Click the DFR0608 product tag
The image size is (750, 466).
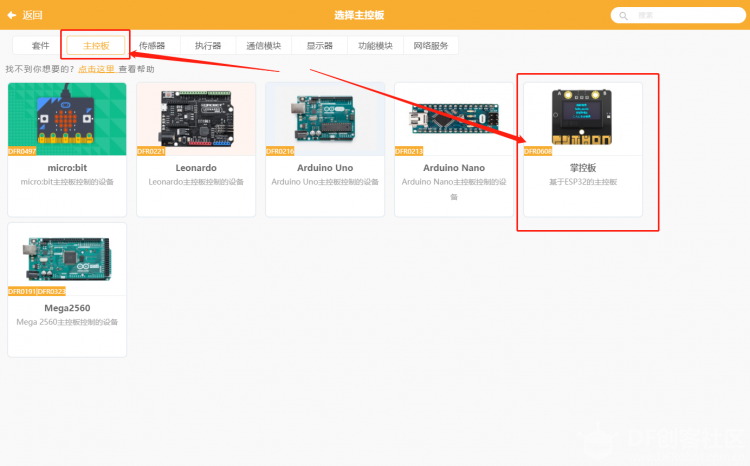click(x=538, y=151)
